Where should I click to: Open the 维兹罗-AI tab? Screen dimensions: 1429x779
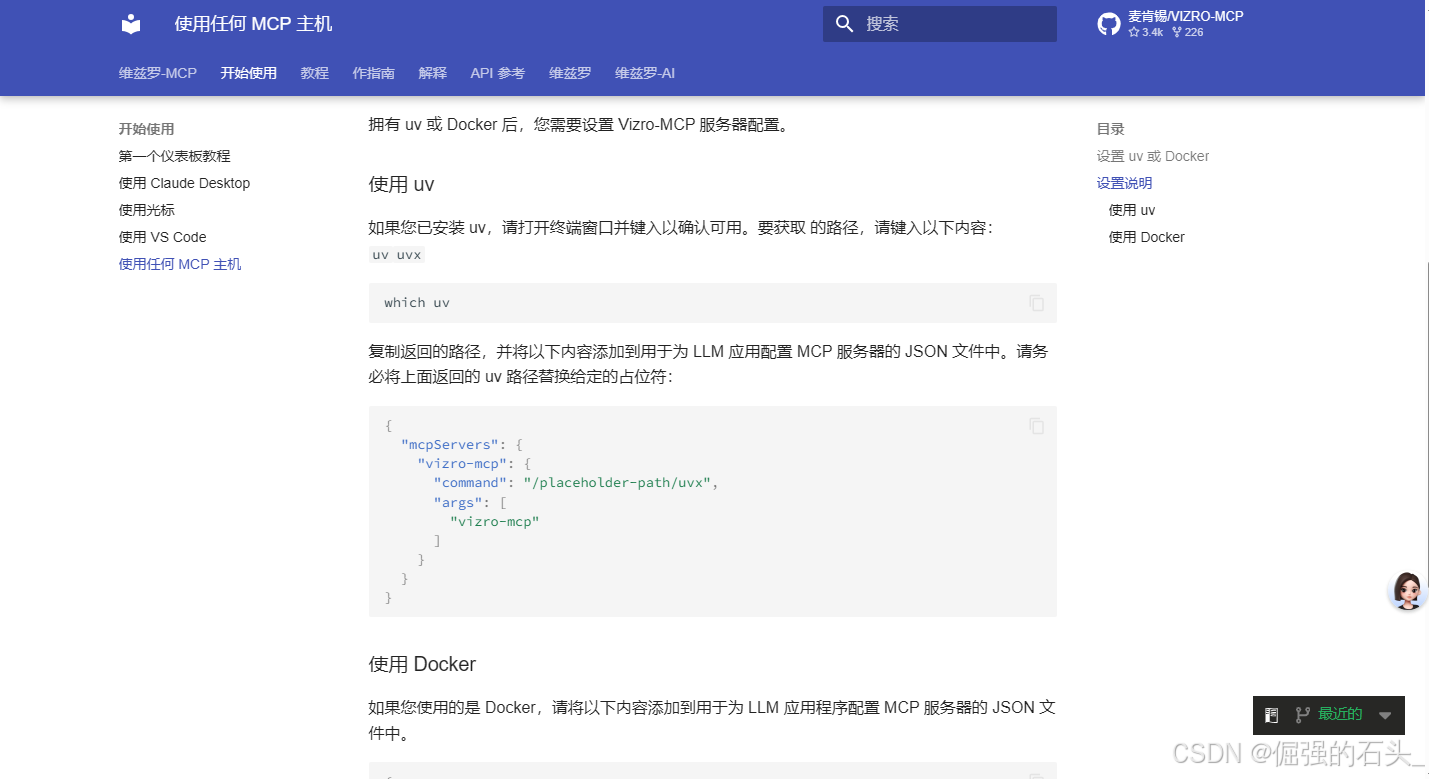[645, 73]
